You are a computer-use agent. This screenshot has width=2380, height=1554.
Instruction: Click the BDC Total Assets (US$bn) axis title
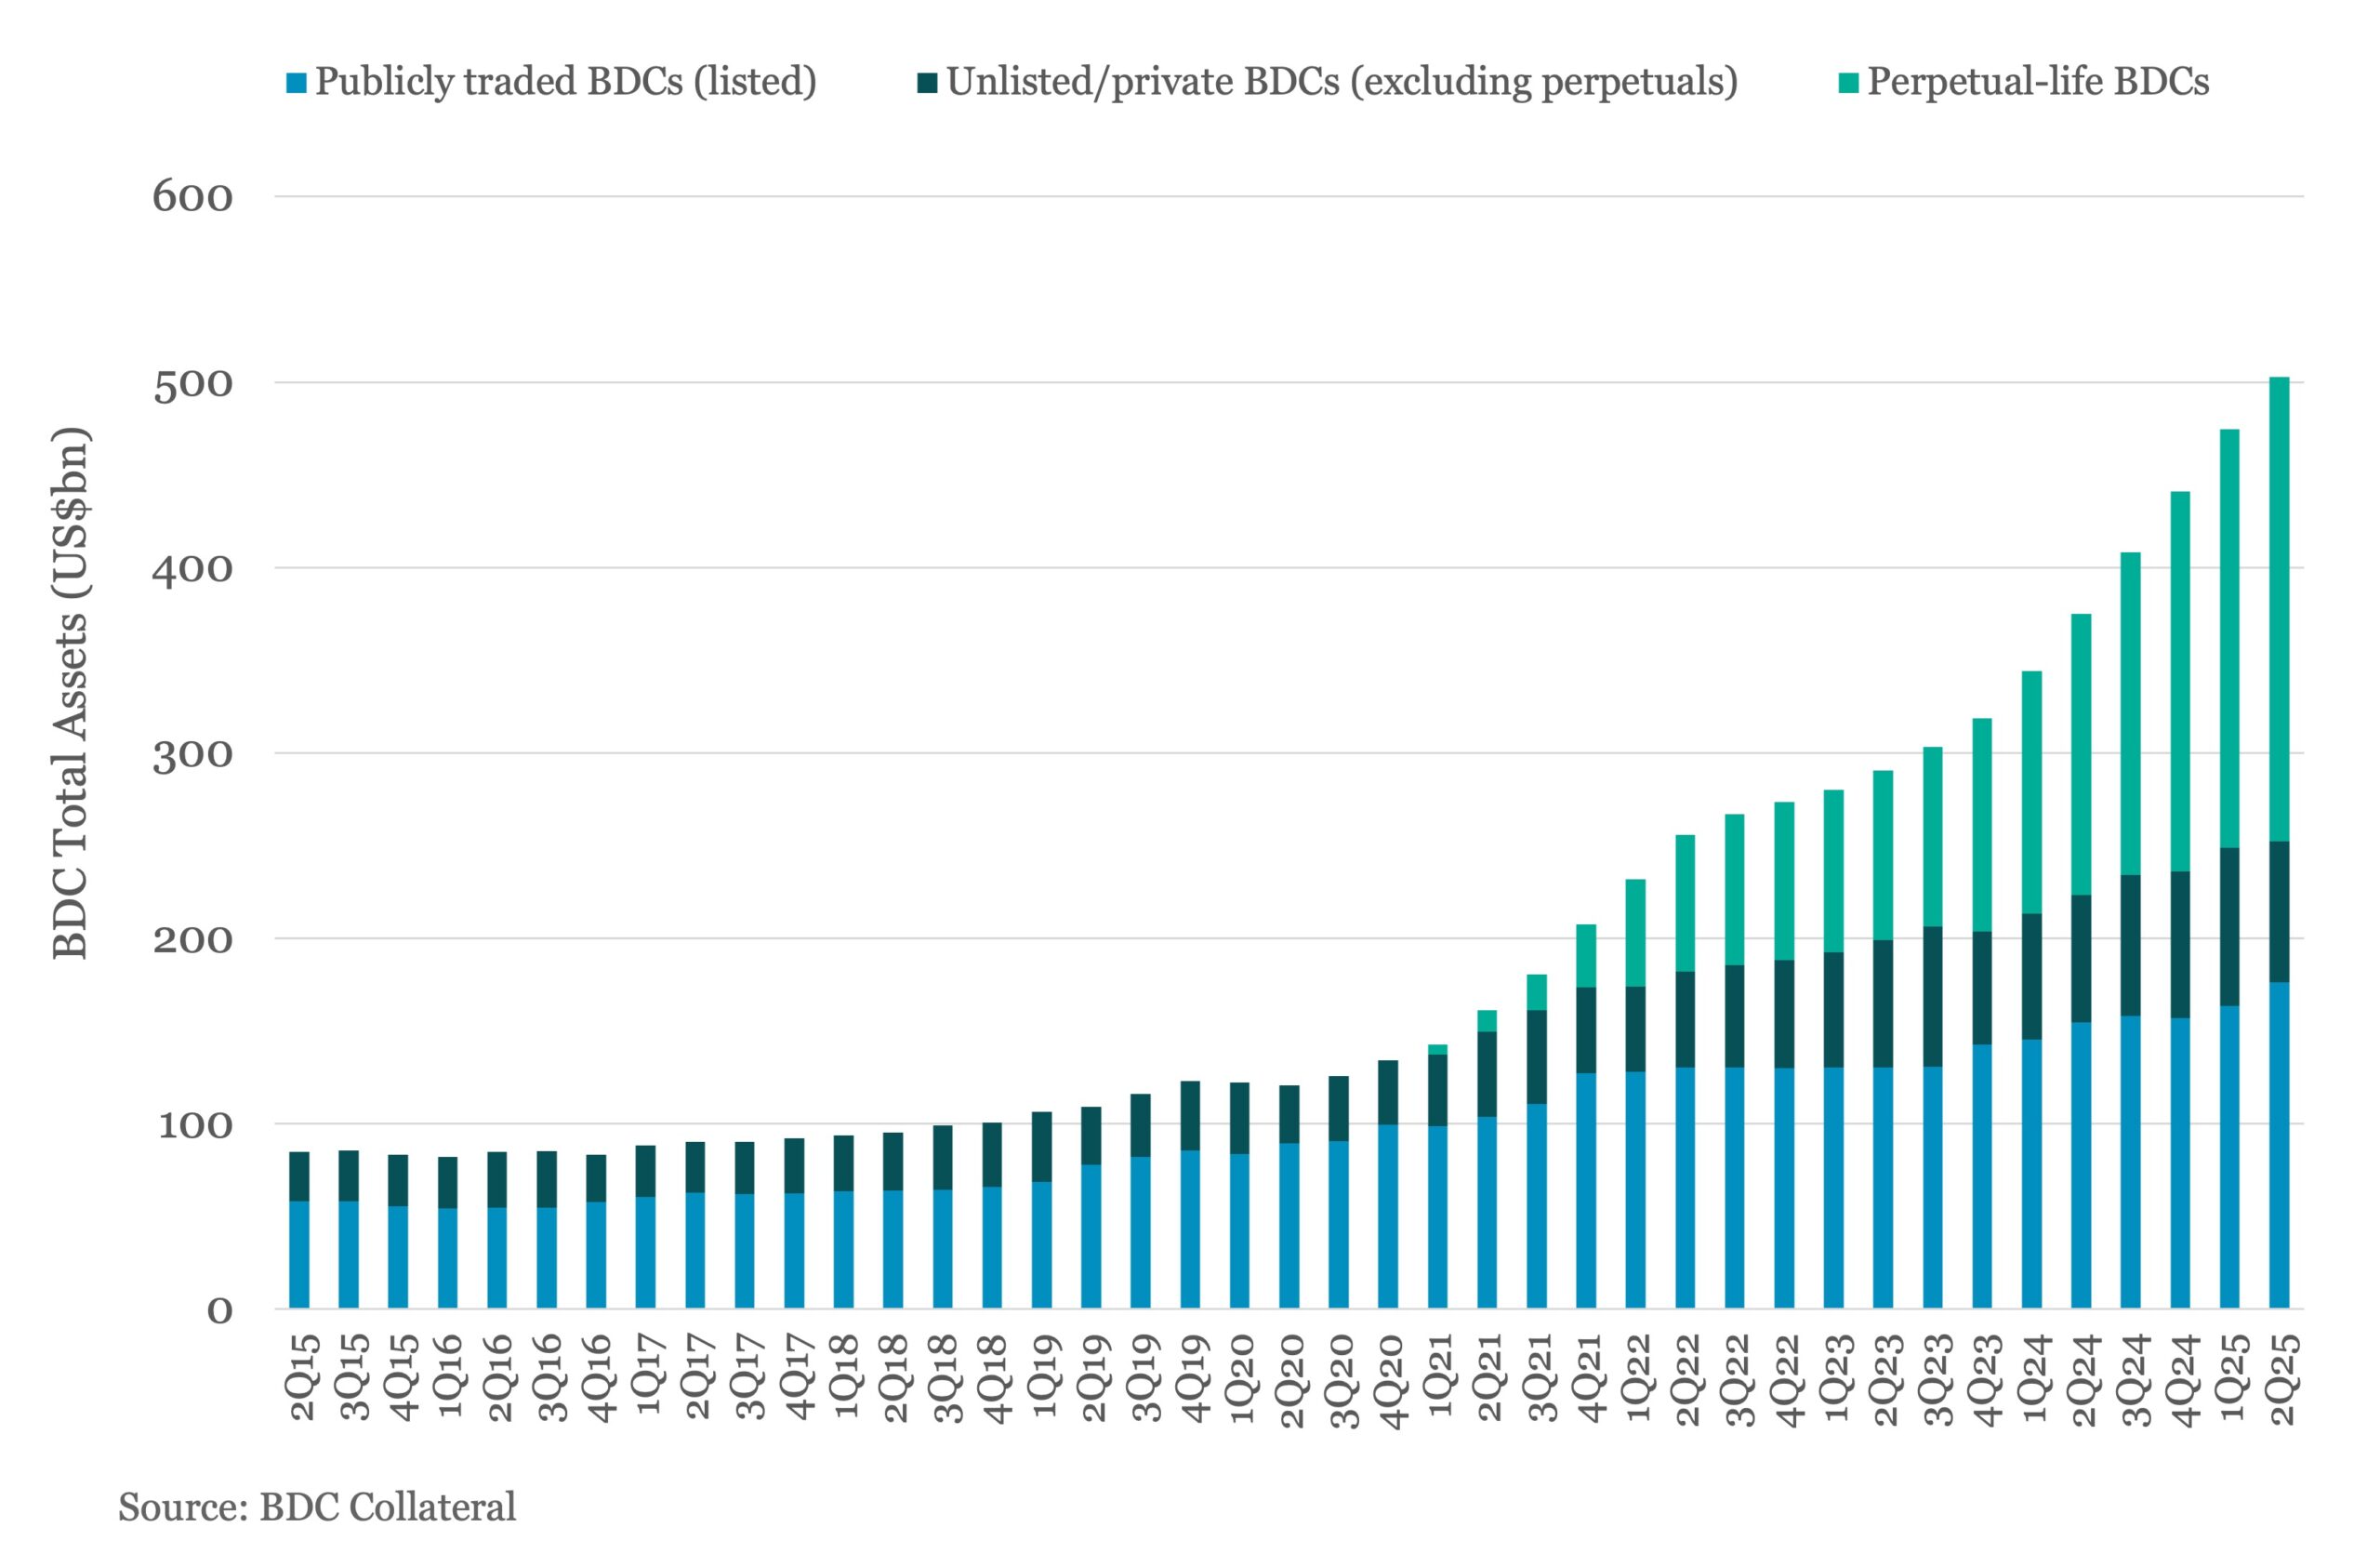click(71, 693)
